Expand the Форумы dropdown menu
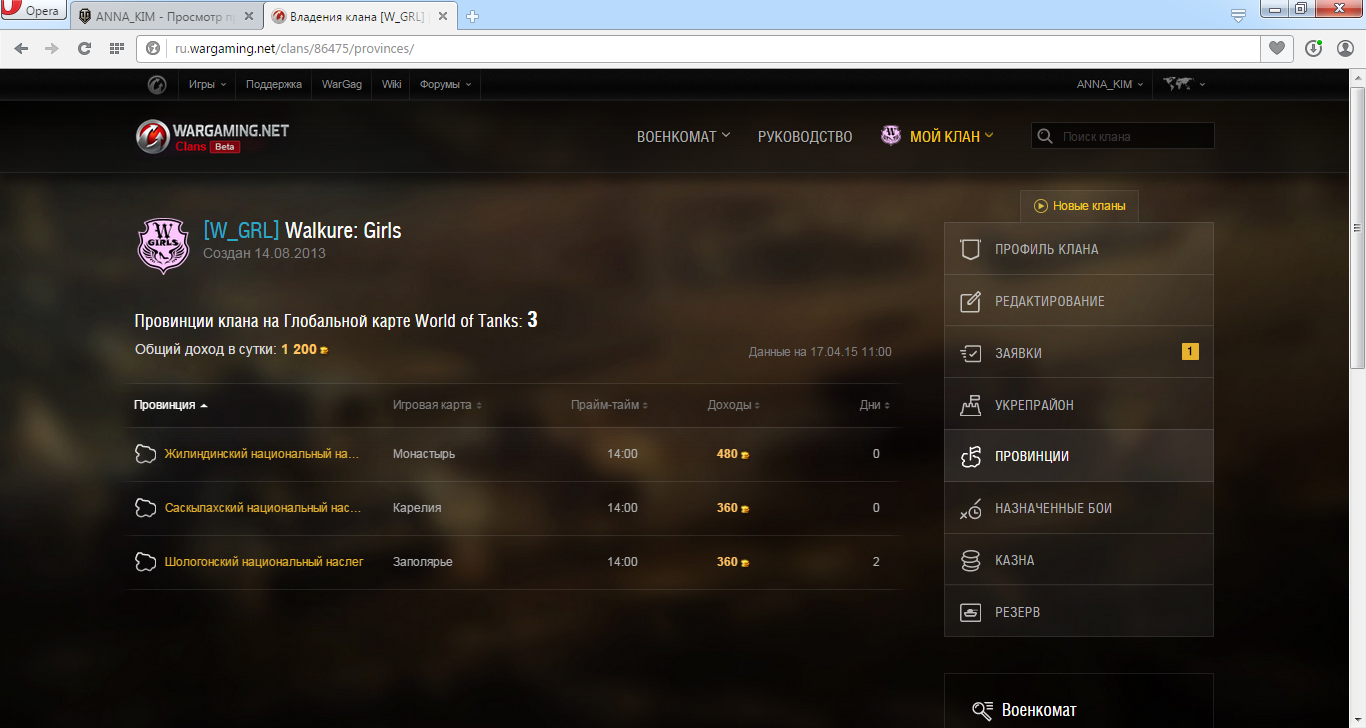The height and width of the screenshot is (728, 1366). (x=445, y=84)
